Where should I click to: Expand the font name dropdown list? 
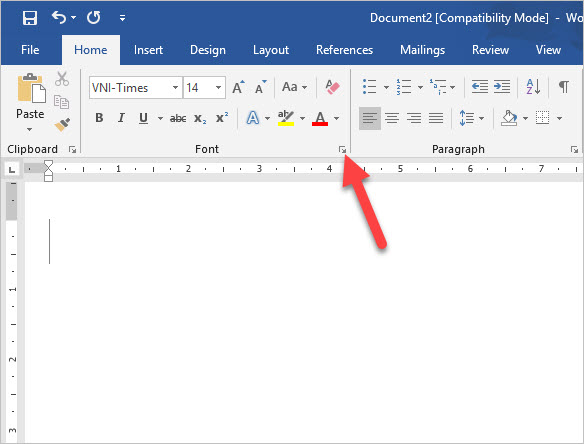[175, 88]
